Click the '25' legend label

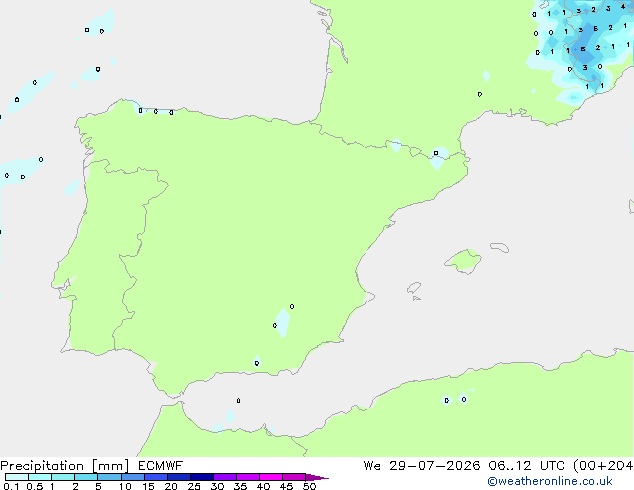194,486
